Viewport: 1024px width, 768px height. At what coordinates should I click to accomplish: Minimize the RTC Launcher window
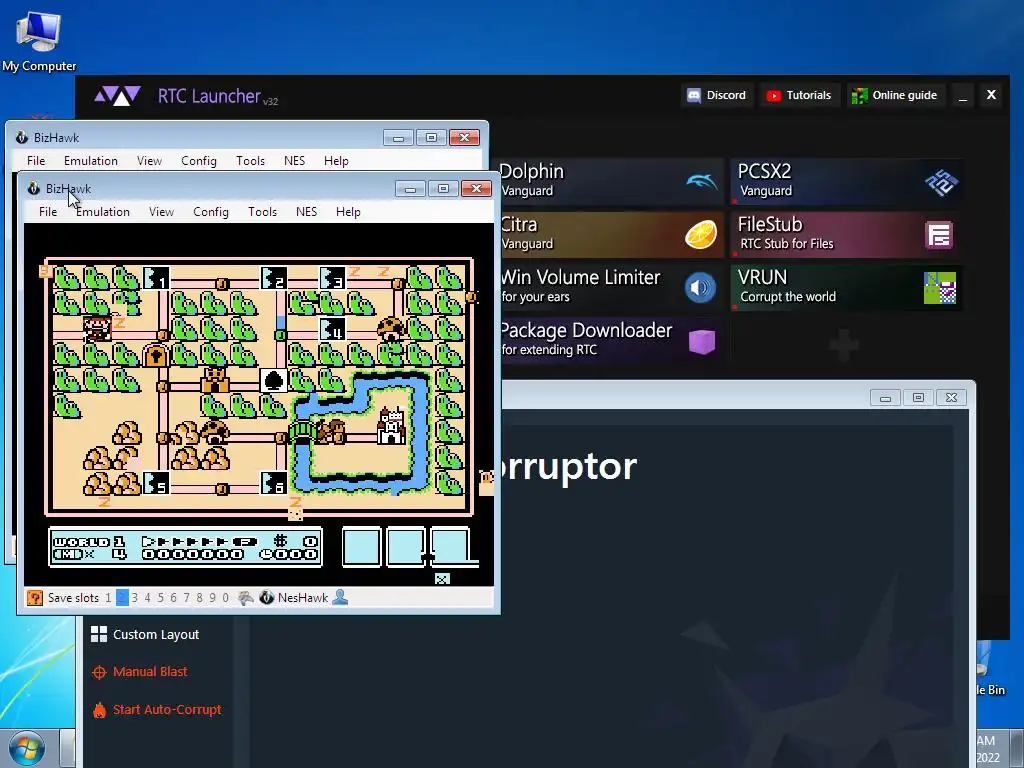click(x=963, y=95)
